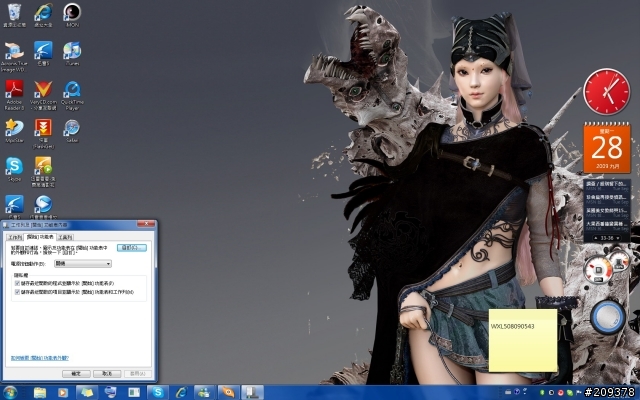
Task: Open the fourth headline in feed gadget
Action: point(607,227)
